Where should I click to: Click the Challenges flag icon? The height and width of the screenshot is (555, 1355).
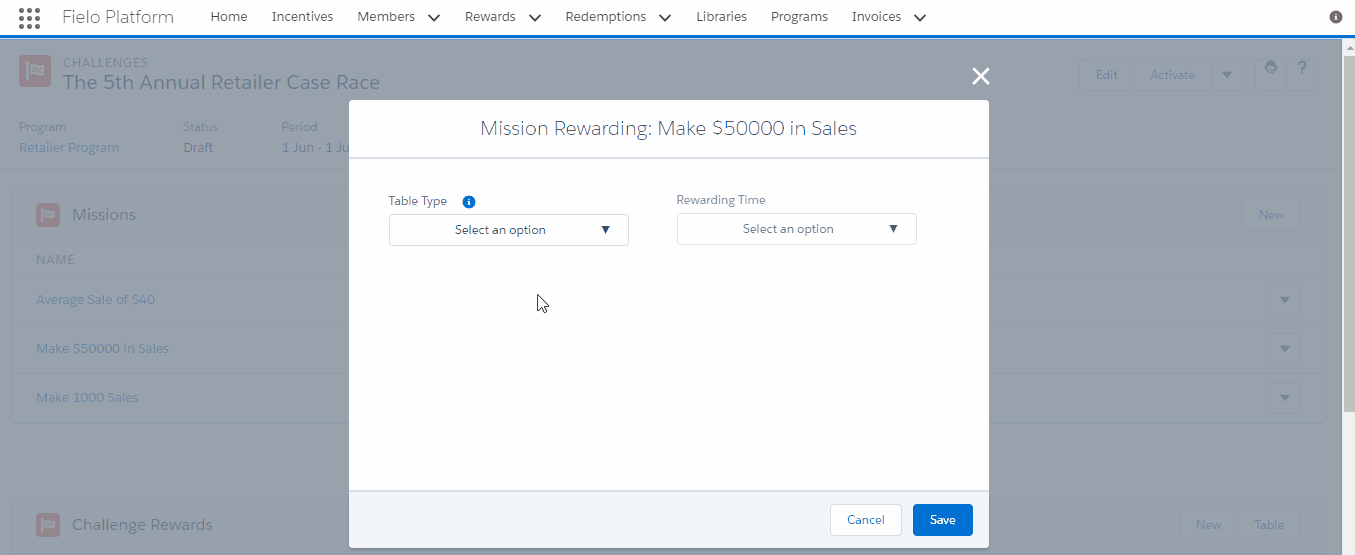[x=35, y=72]
